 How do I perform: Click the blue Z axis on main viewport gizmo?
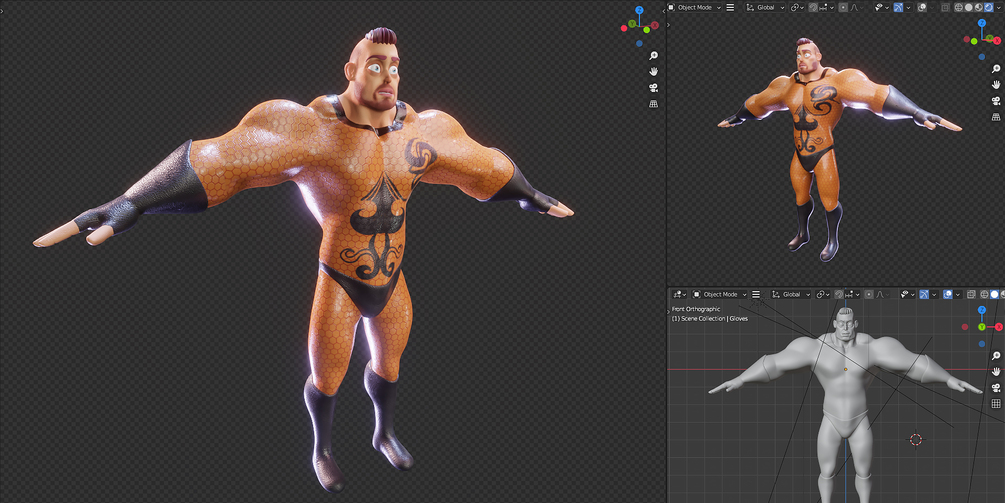click(x=639, y=10)
